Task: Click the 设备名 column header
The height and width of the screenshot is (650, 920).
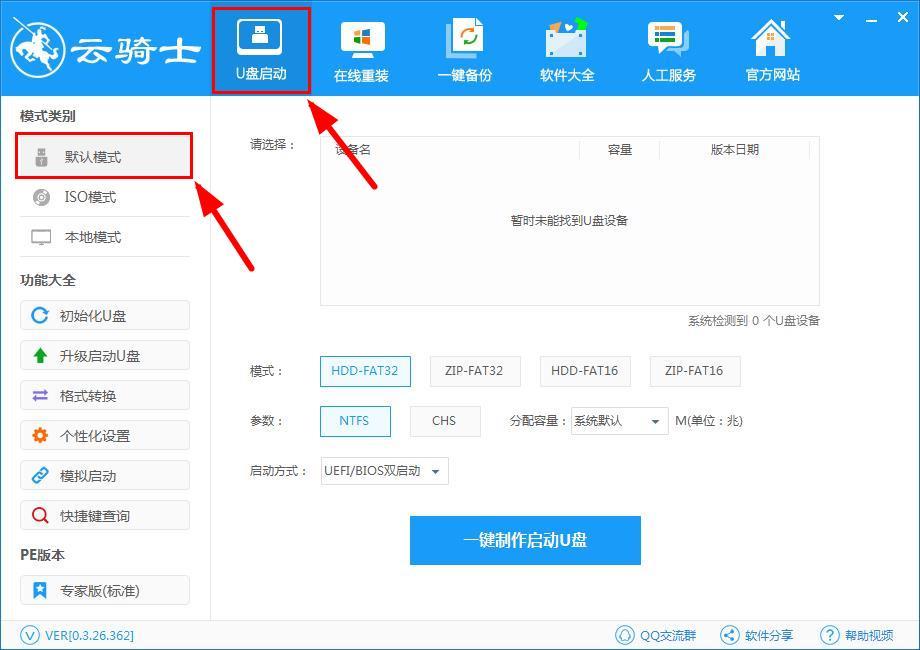Action: (353, 150)
